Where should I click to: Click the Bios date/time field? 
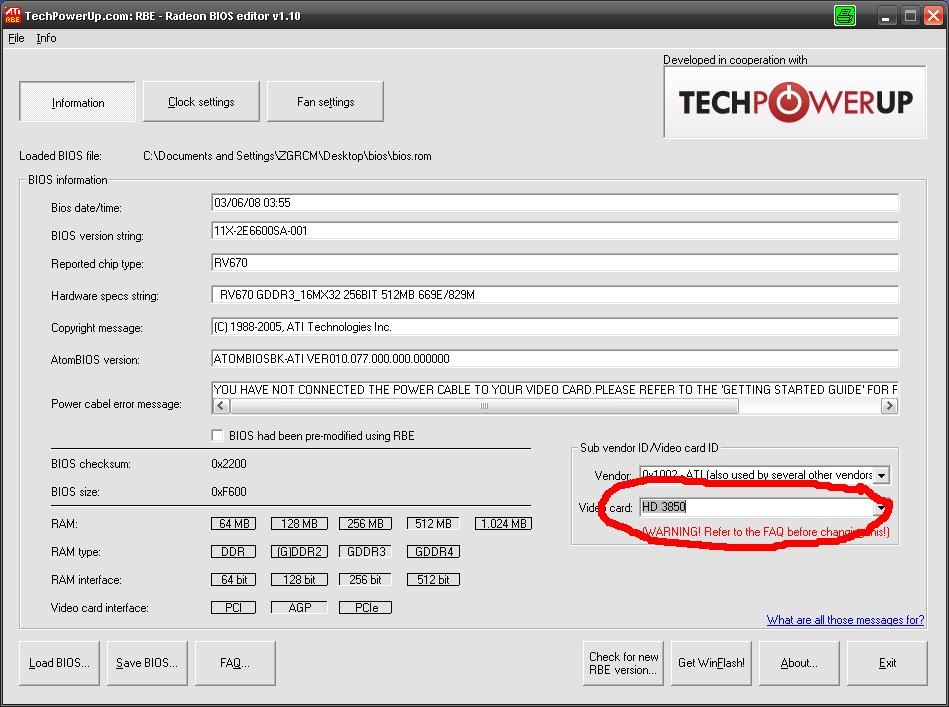[555, 203]
